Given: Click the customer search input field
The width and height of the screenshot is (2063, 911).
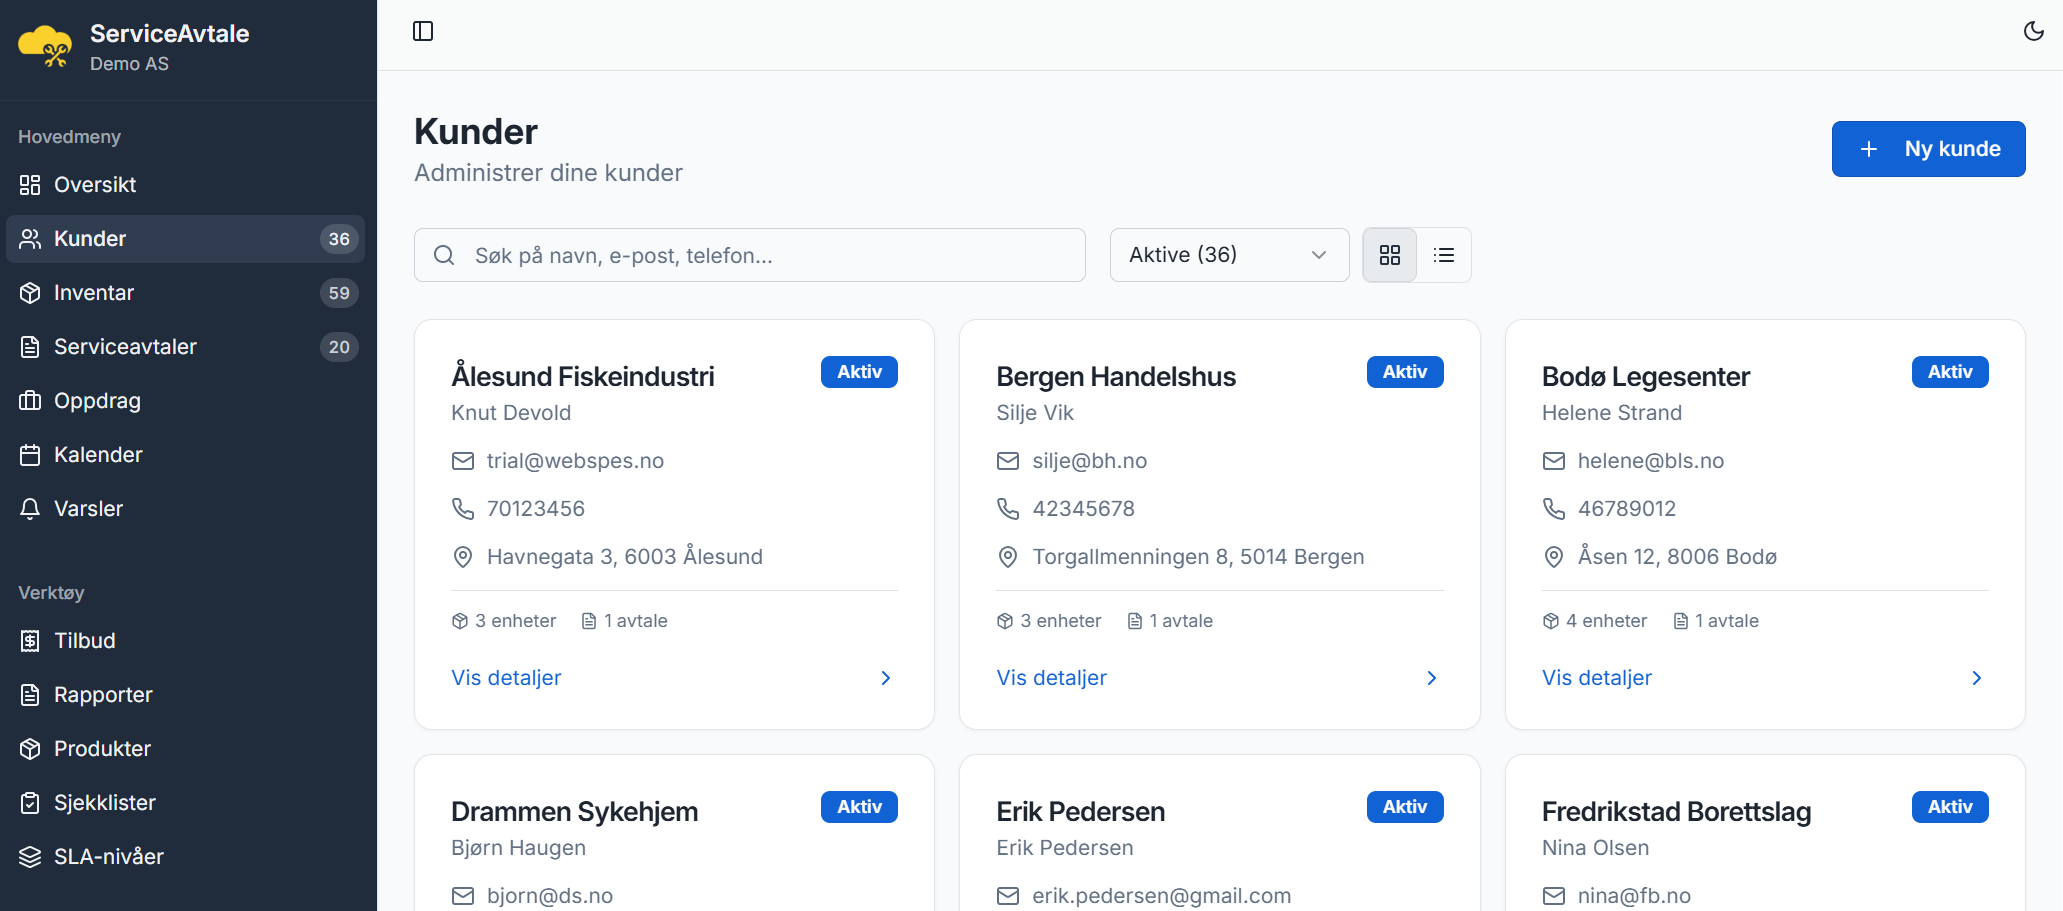Looking at the screenshot, I should [x=750, y=255].
